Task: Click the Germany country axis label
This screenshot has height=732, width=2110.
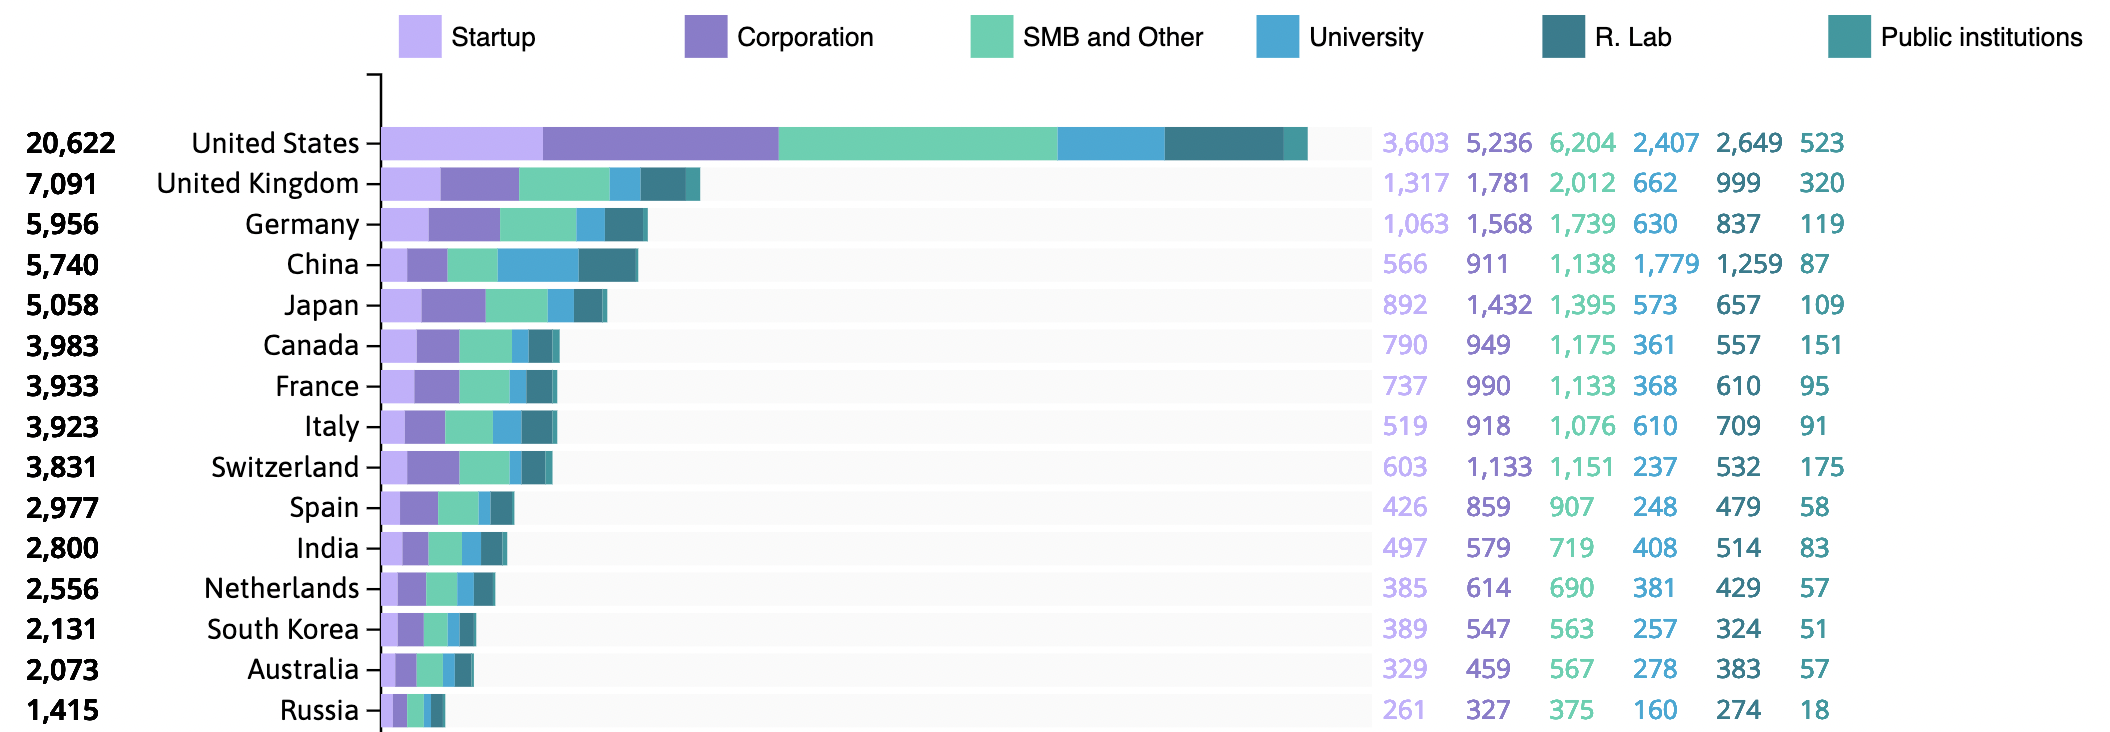Action: point(302,224)
